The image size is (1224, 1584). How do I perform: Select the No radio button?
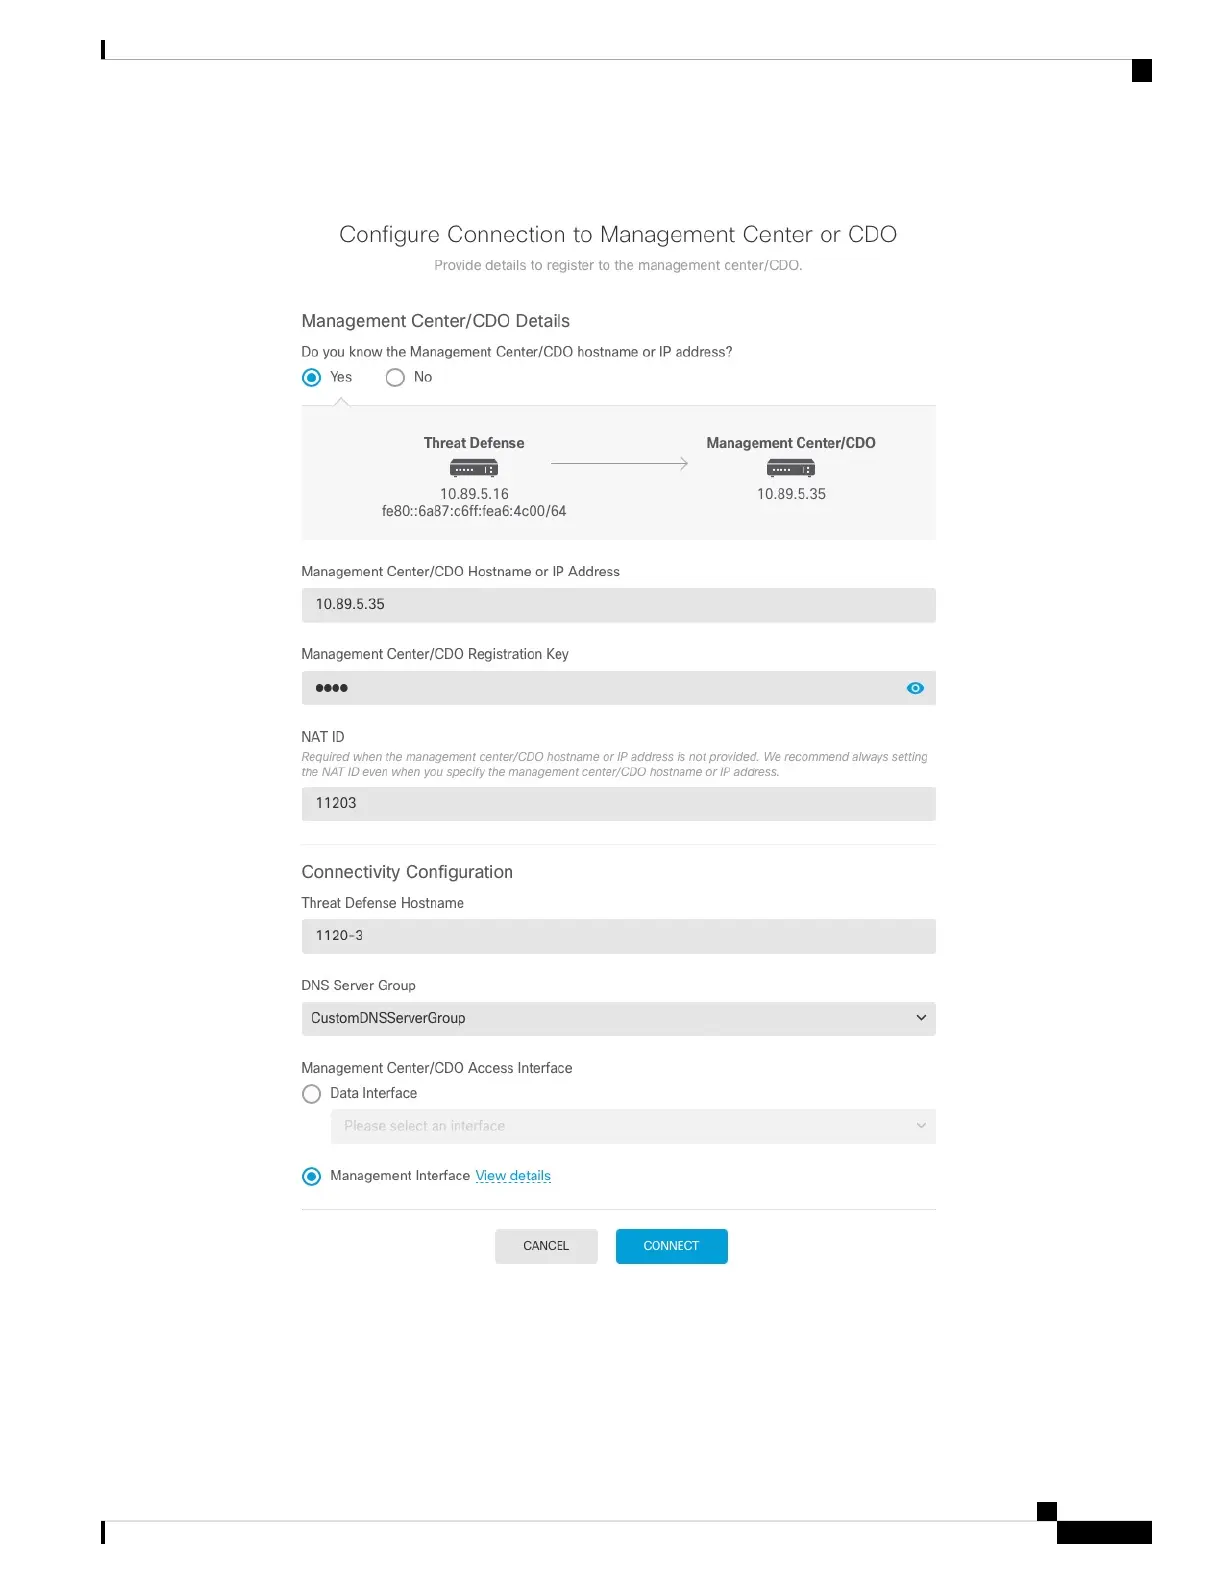point(395,377)
